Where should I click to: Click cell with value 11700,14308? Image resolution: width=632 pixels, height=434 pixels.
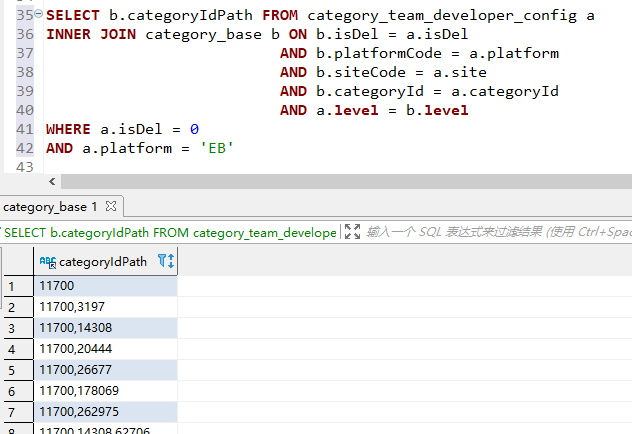106,328
